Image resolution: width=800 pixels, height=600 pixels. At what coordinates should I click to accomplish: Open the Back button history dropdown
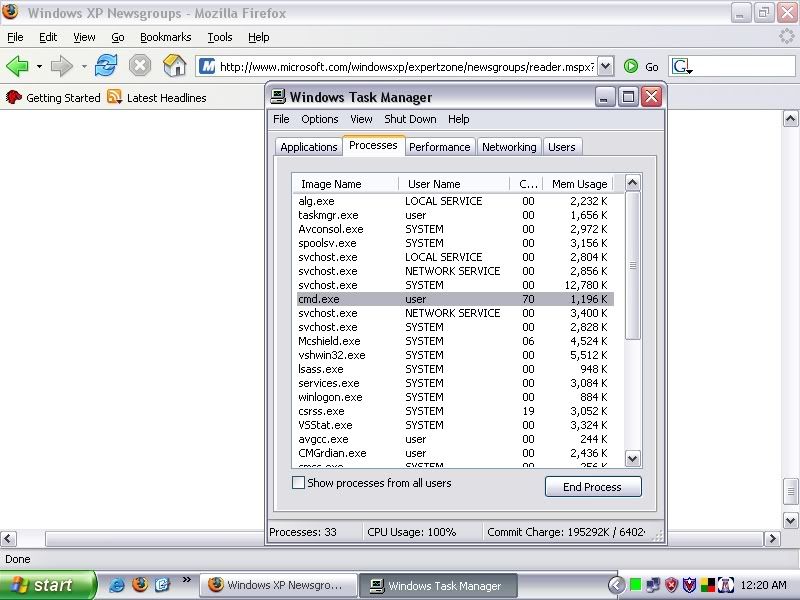point(39,66)
